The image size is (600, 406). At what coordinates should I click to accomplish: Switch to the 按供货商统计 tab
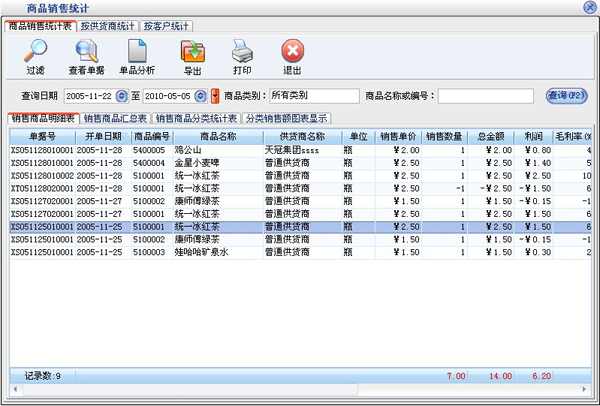(106, 26)
